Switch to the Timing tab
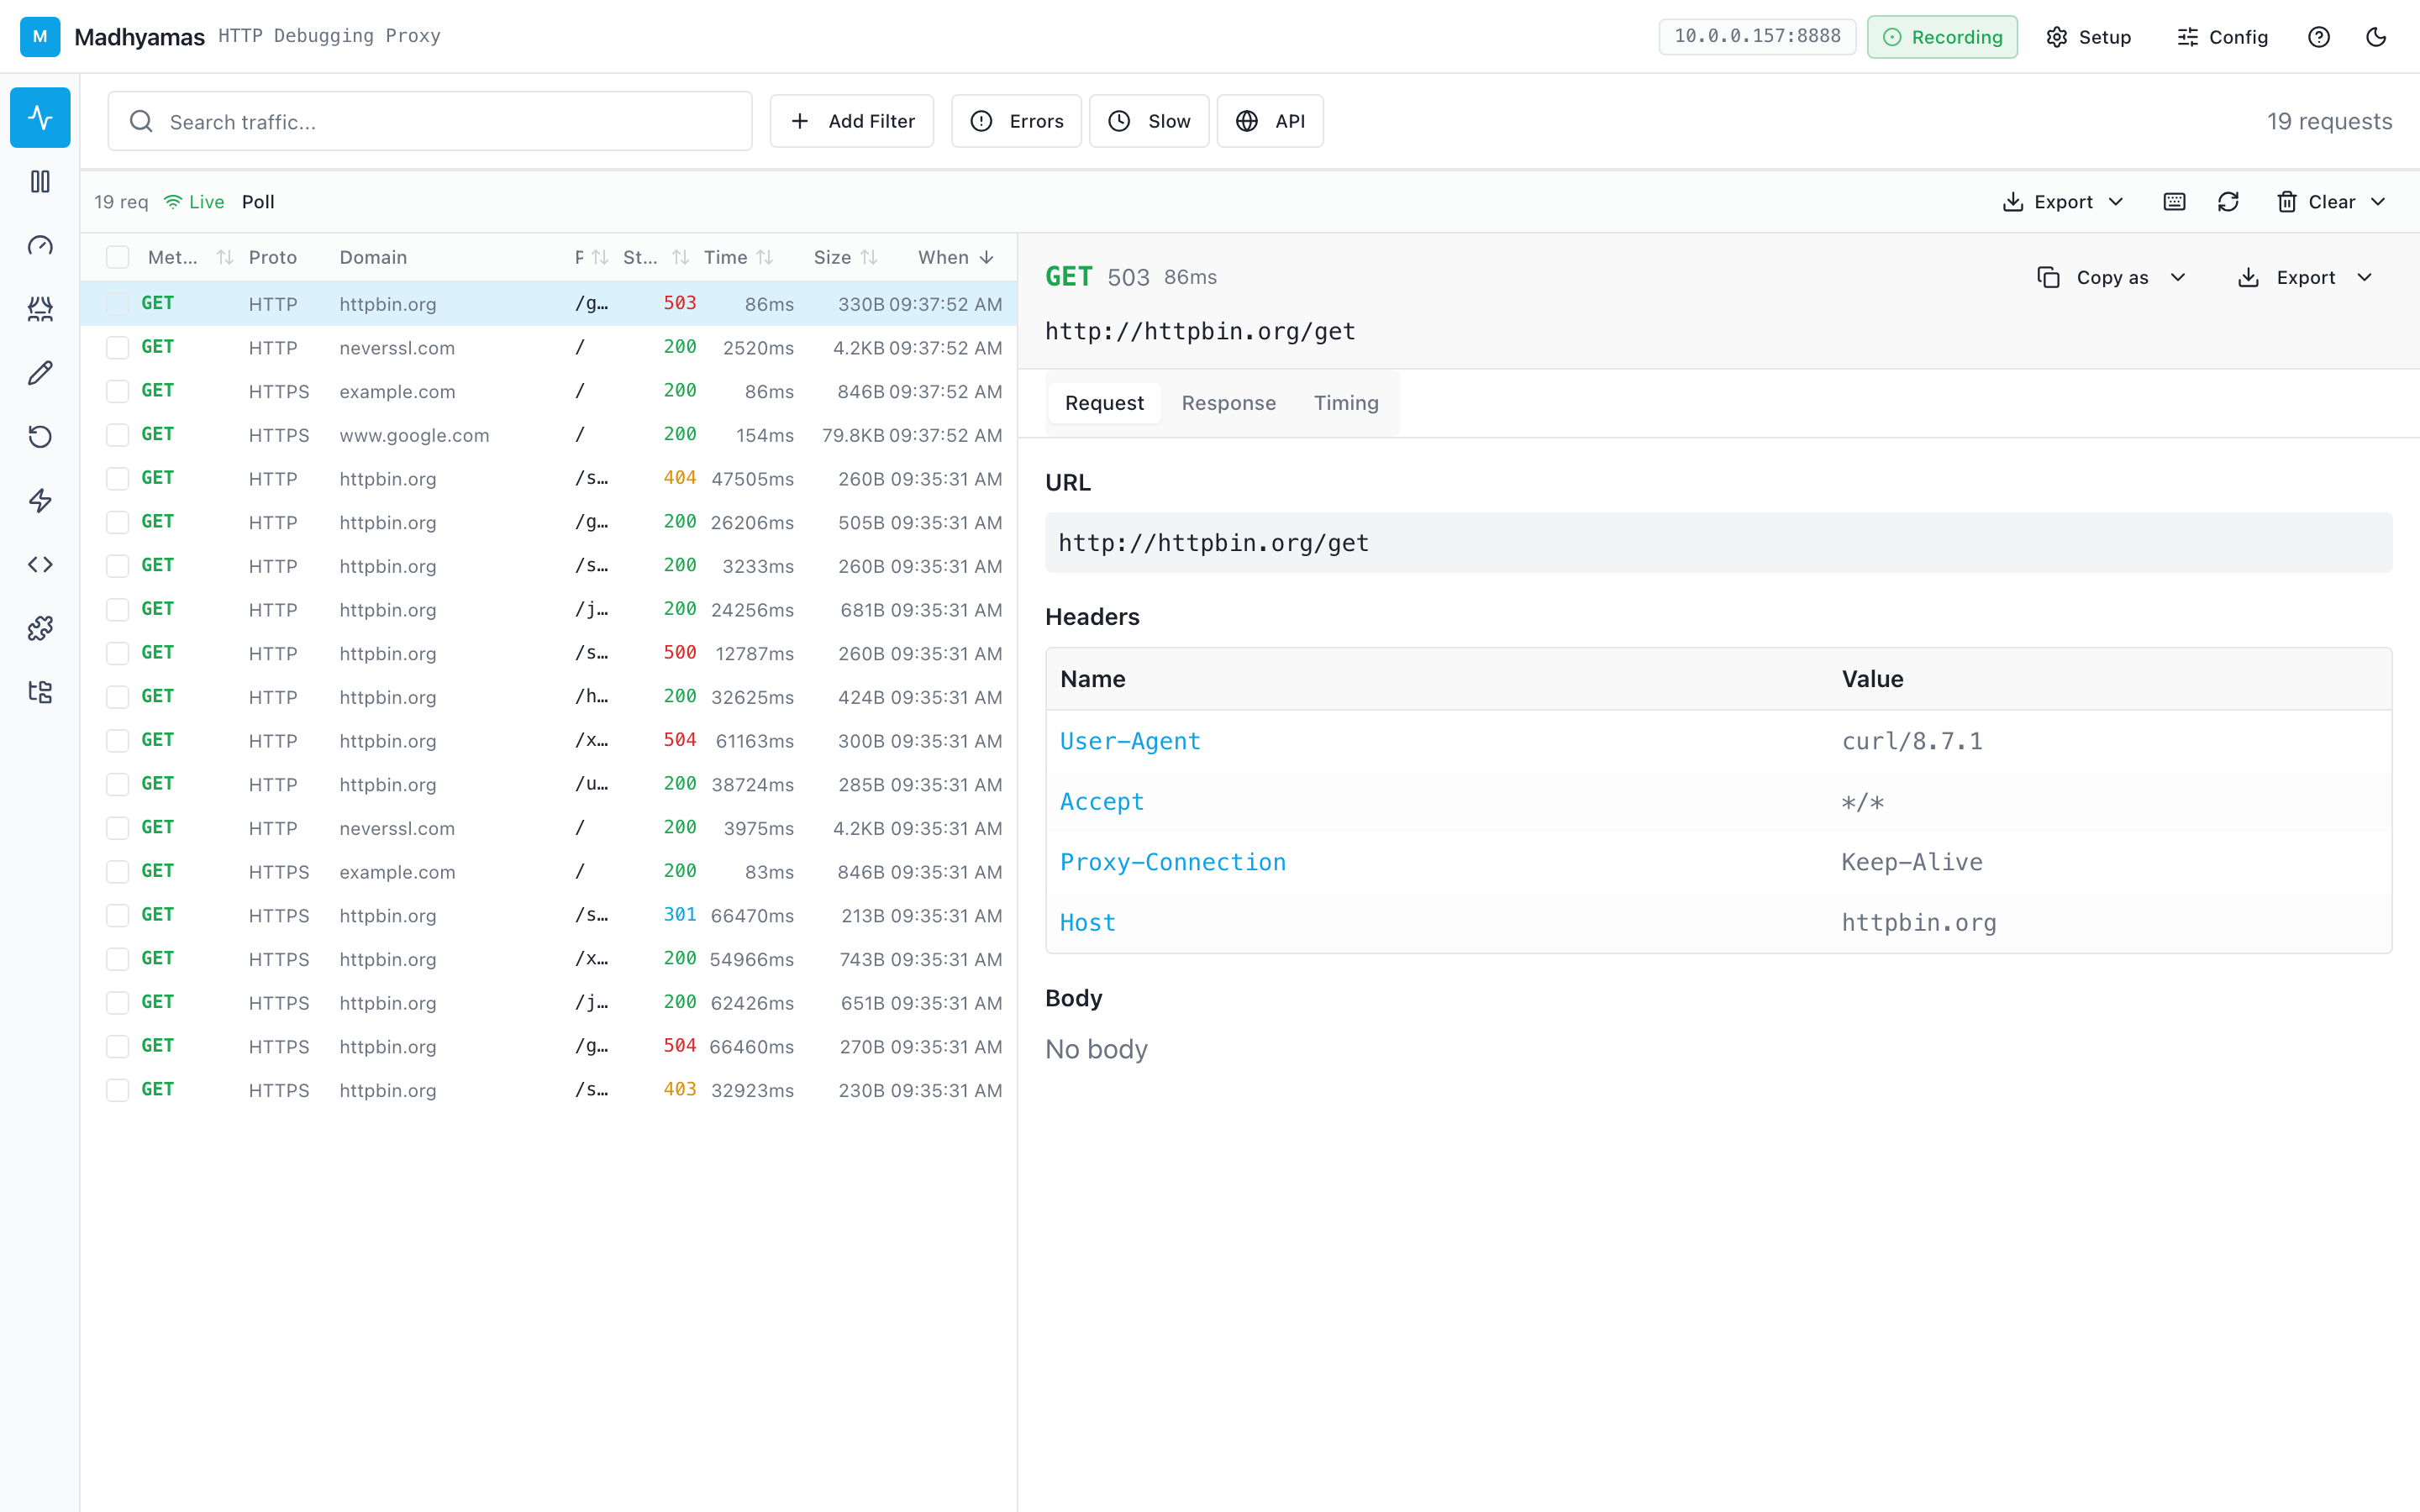The image size is (2420, 1512). click(x=1346, y=403)
